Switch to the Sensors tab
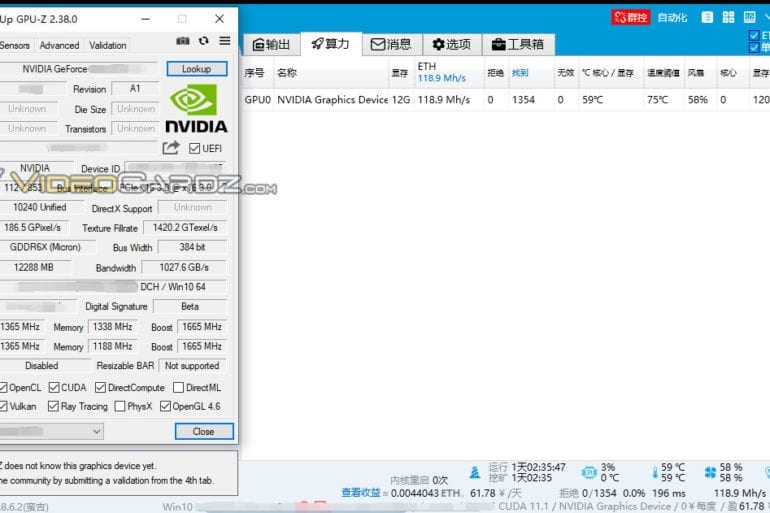770x513 pixels. coord(15,45)
